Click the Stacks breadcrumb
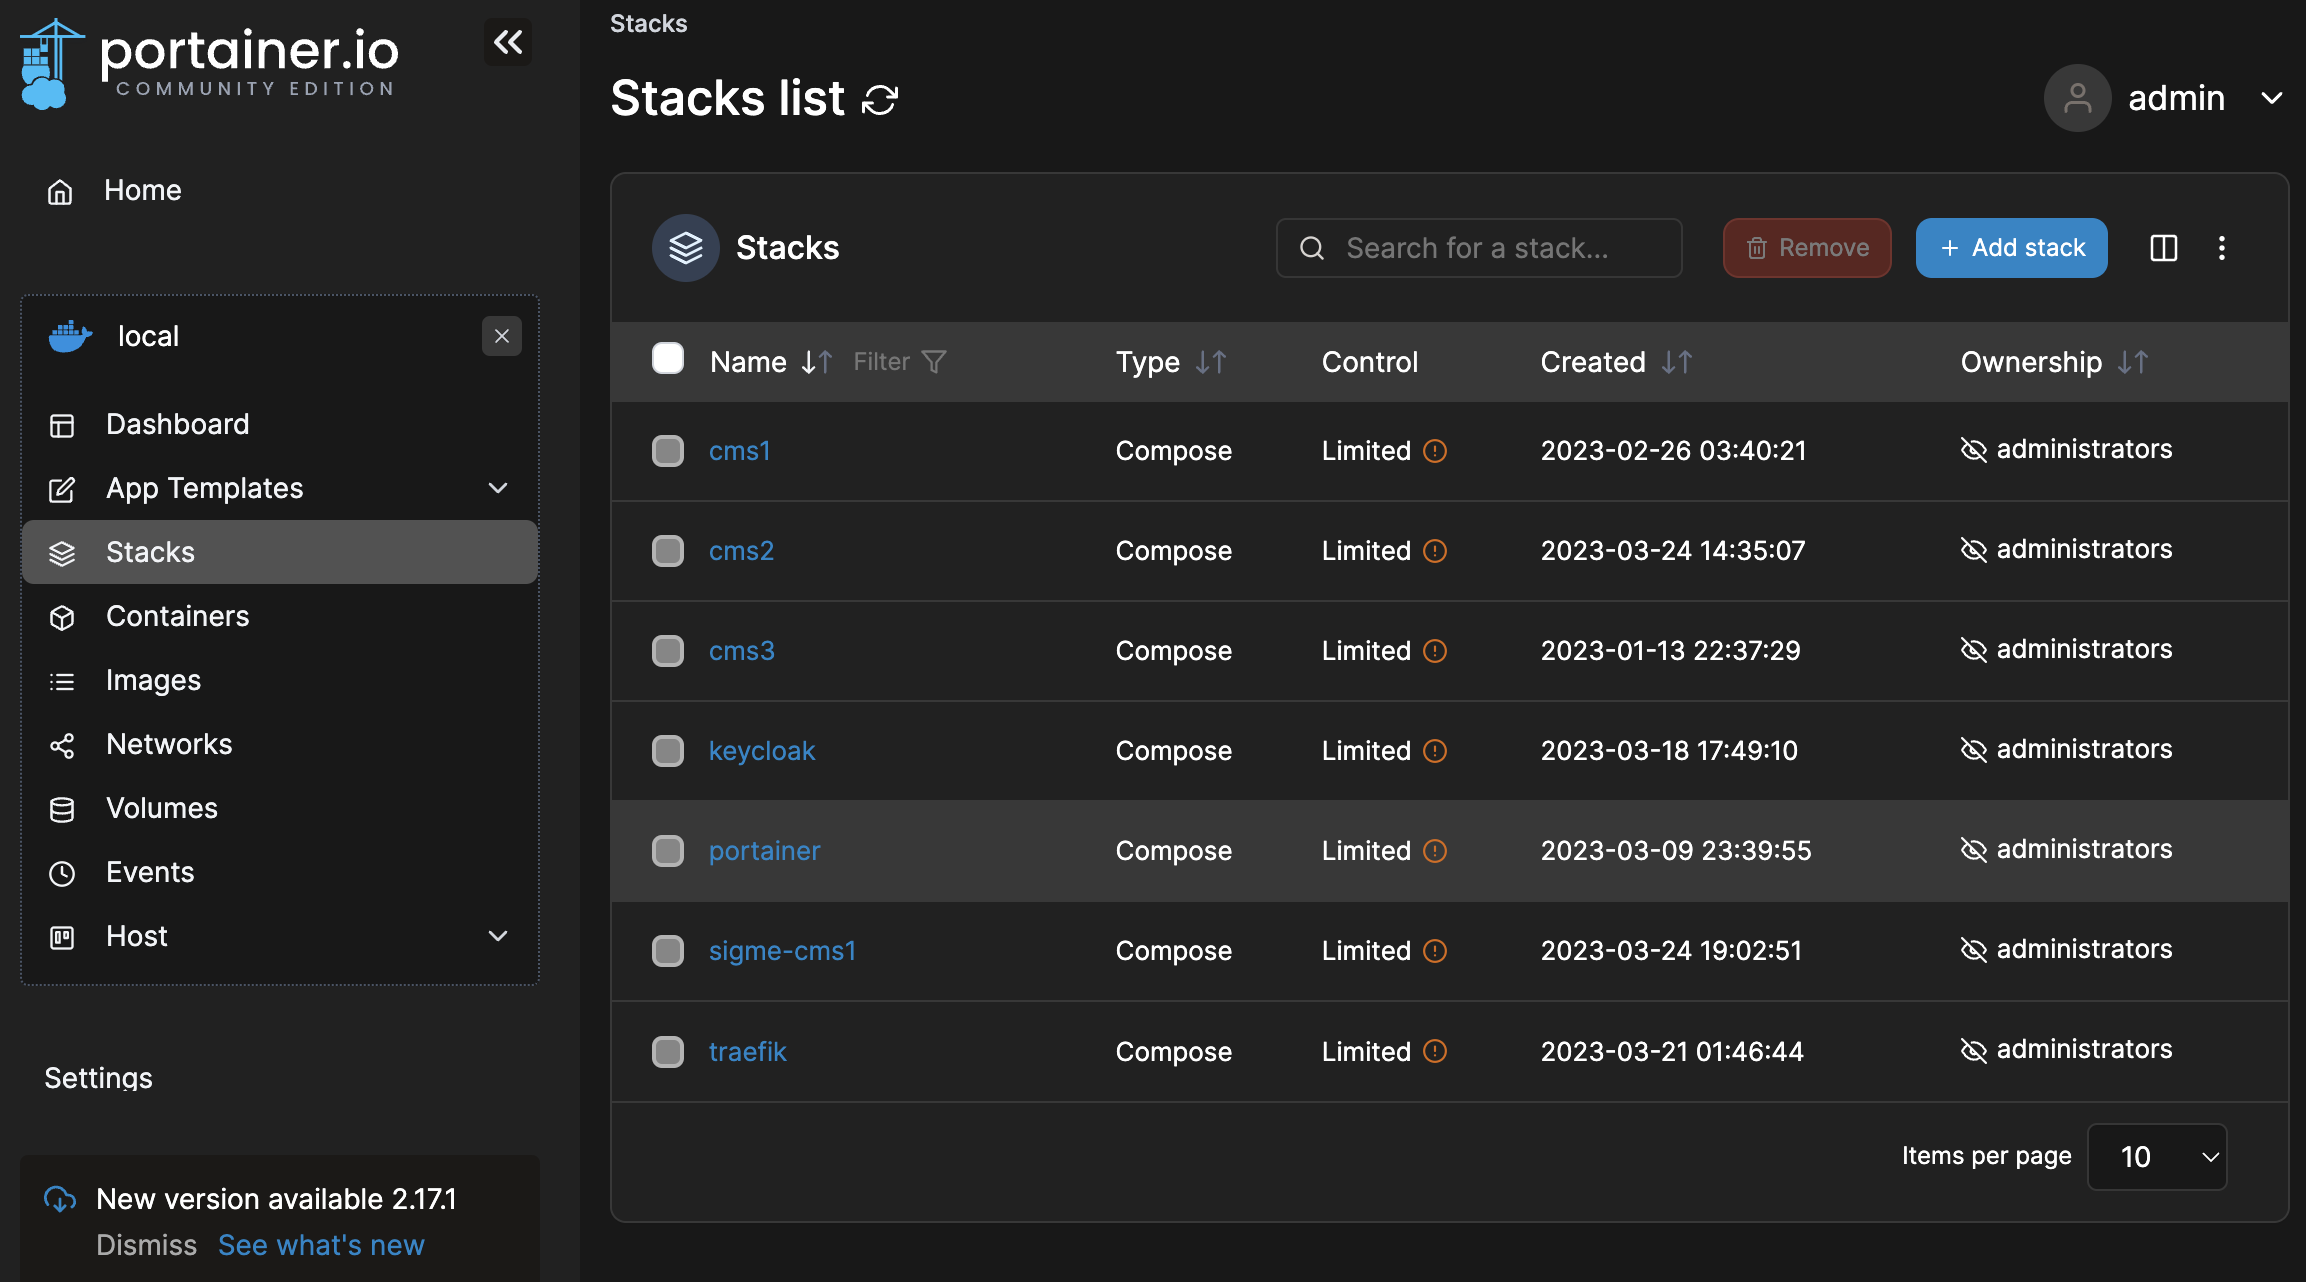 [649, 23]
